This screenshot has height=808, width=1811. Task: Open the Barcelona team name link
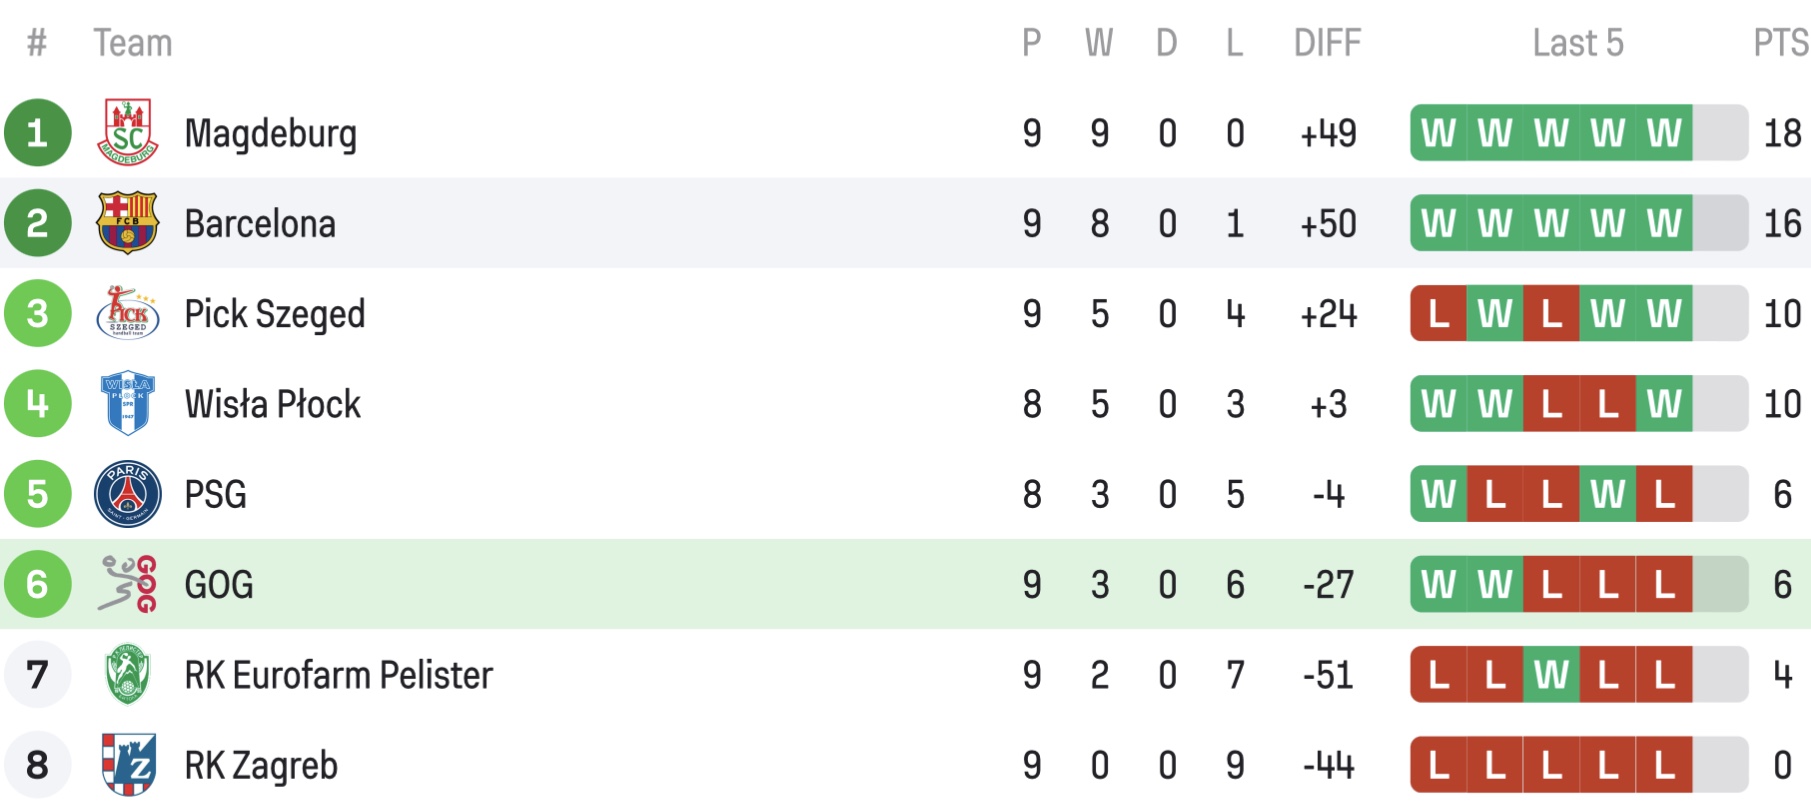click(260, 223)
